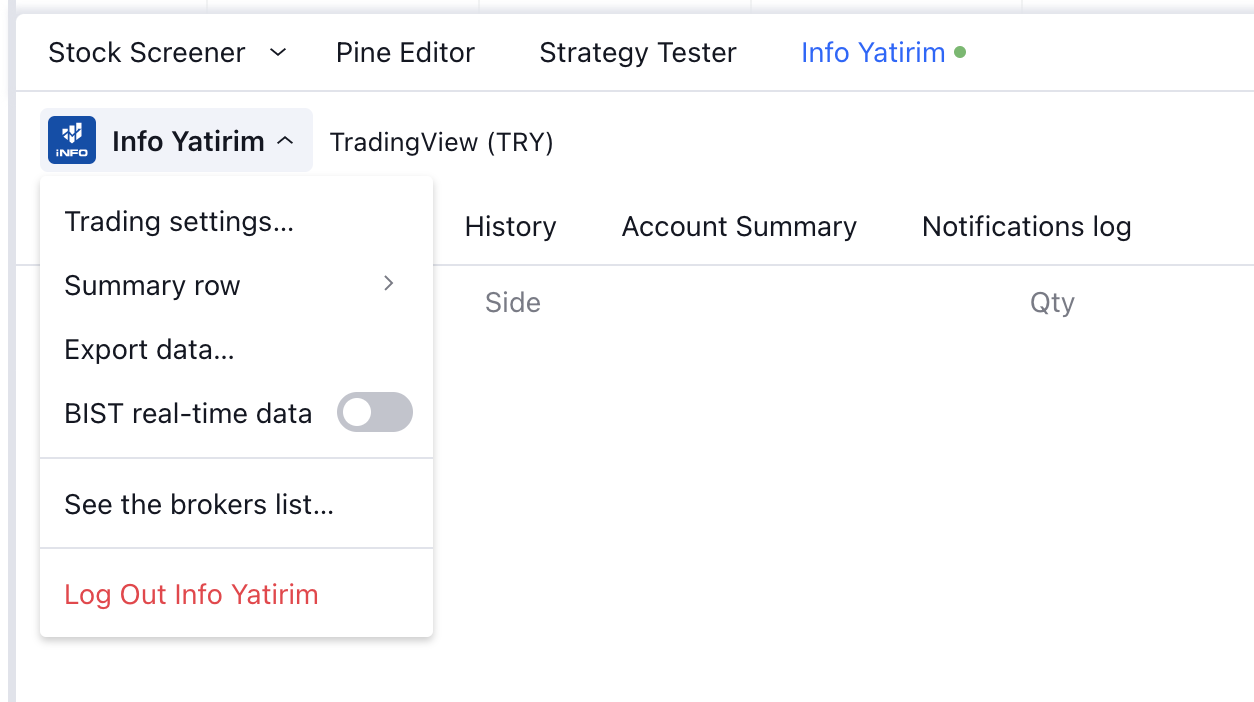
Task: Go to Account Summary tab
Action: click(739, 227)
